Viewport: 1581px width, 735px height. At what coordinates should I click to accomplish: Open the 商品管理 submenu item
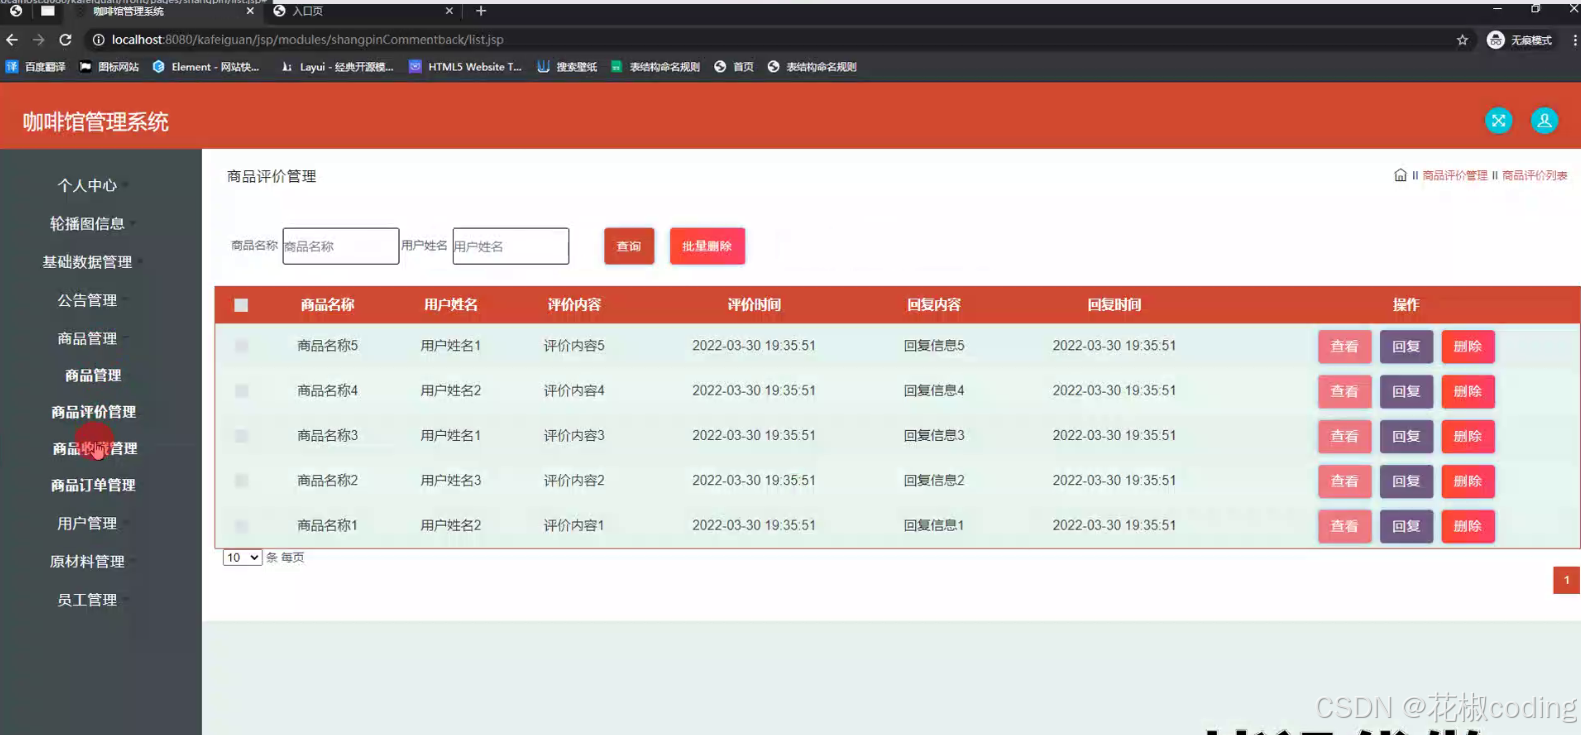coord(93,375)
